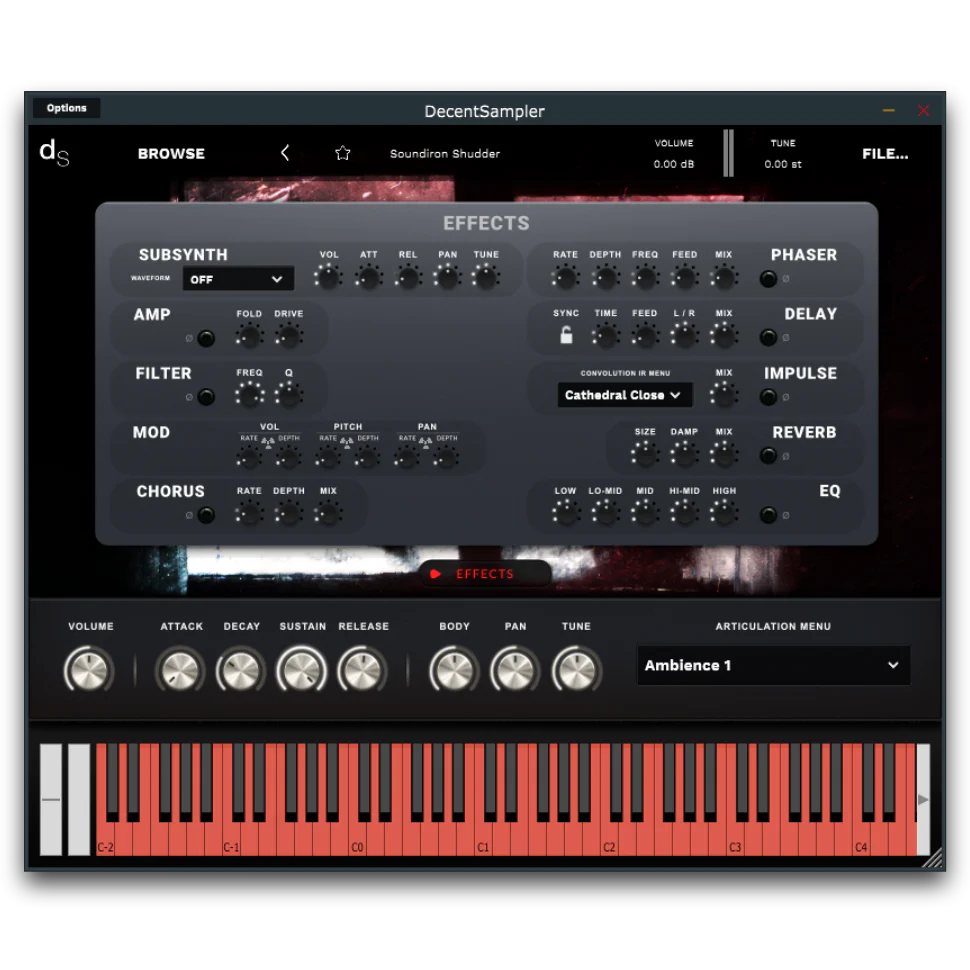Viewport: 970px width, 970px height.
Task: Click the keyboard scroll right arrow
Action: [x=923, y=799]
